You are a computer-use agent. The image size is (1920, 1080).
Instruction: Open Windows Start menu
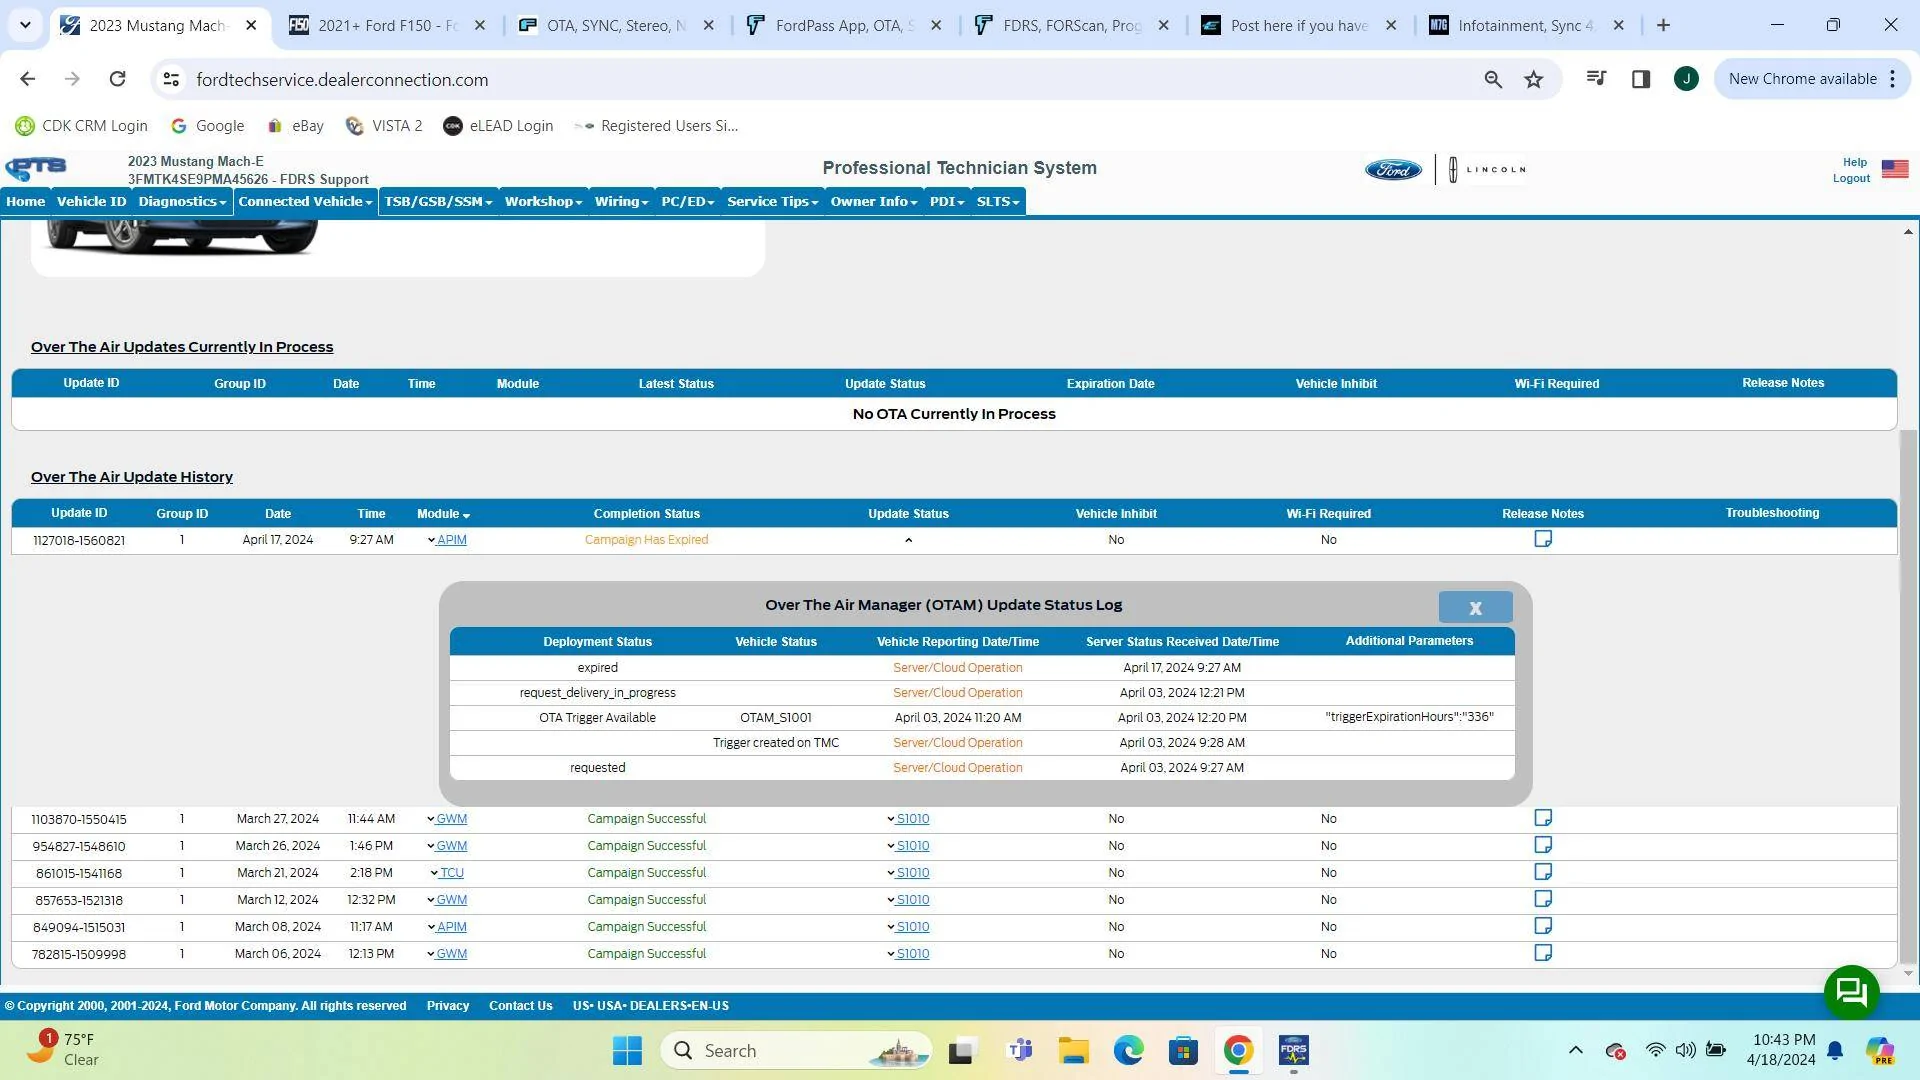(x=627, y=1051)
